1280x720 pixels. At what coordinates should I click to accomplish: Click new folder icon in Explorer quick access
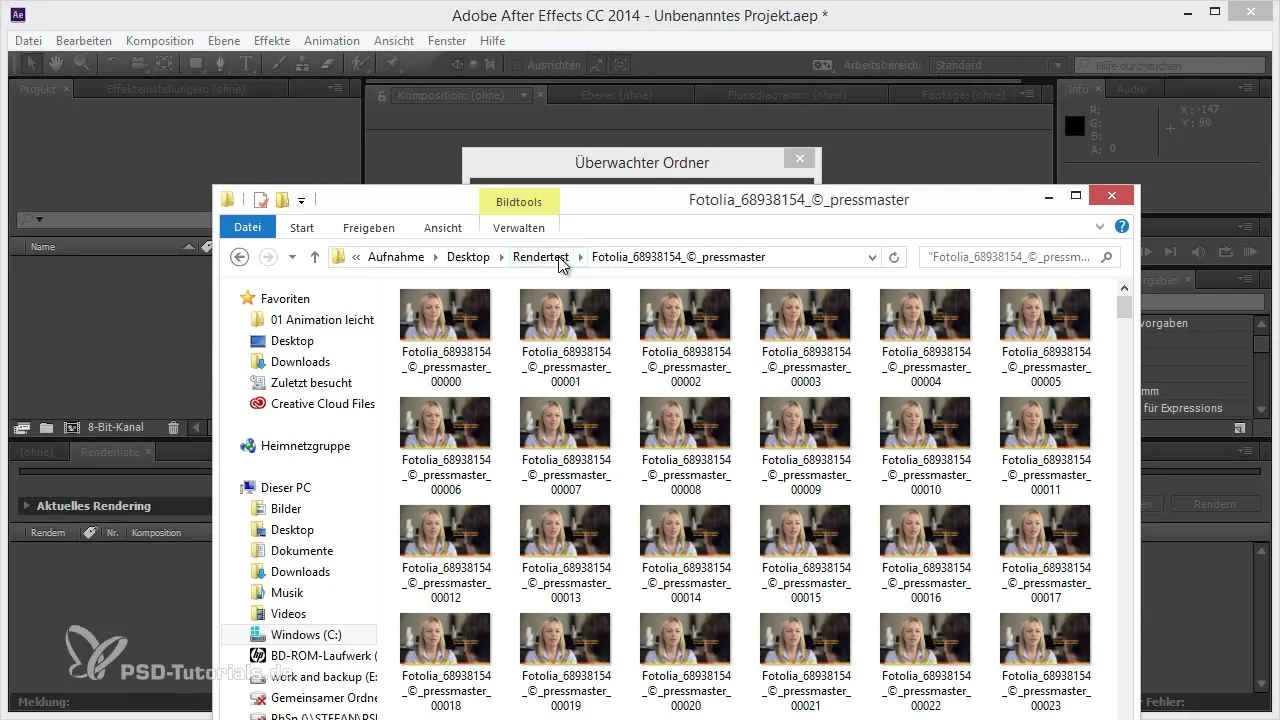tap(283, 199)
